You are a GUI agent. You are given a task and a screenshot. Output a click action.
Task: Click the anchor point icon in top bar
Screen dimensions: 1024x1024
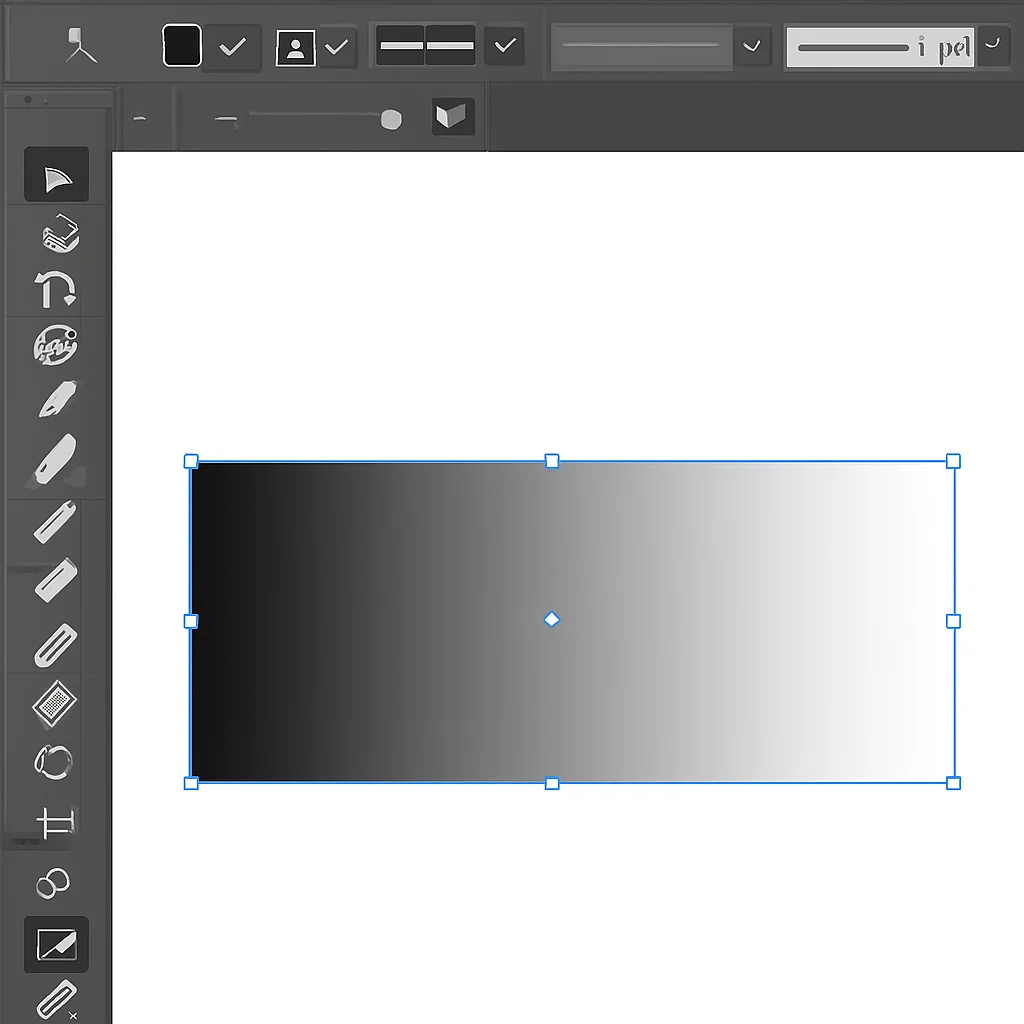[80, 45]
